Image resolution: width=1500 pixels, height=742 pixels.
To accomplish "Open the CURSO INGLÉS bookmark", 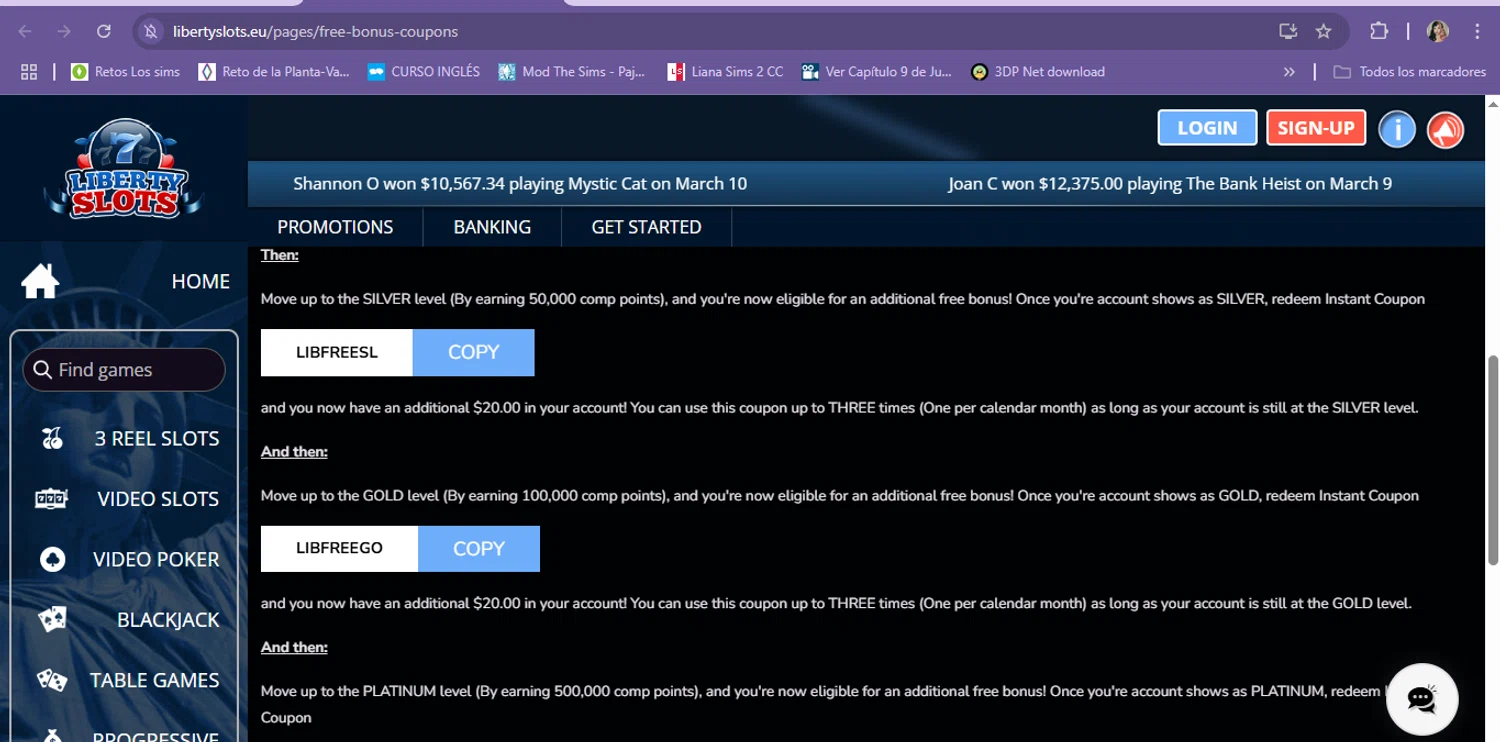I will [x=424, y=72].
